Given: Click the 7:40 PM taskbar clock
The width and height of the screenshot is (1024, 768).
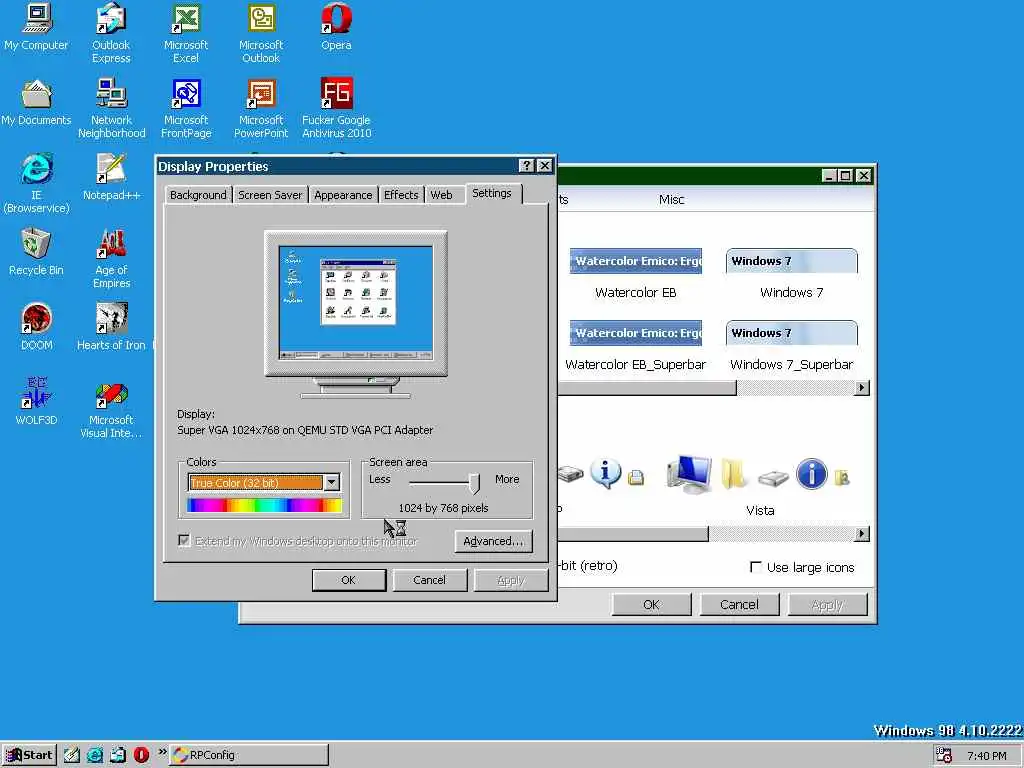Looking at the screenshot, I should coord(987,756).
